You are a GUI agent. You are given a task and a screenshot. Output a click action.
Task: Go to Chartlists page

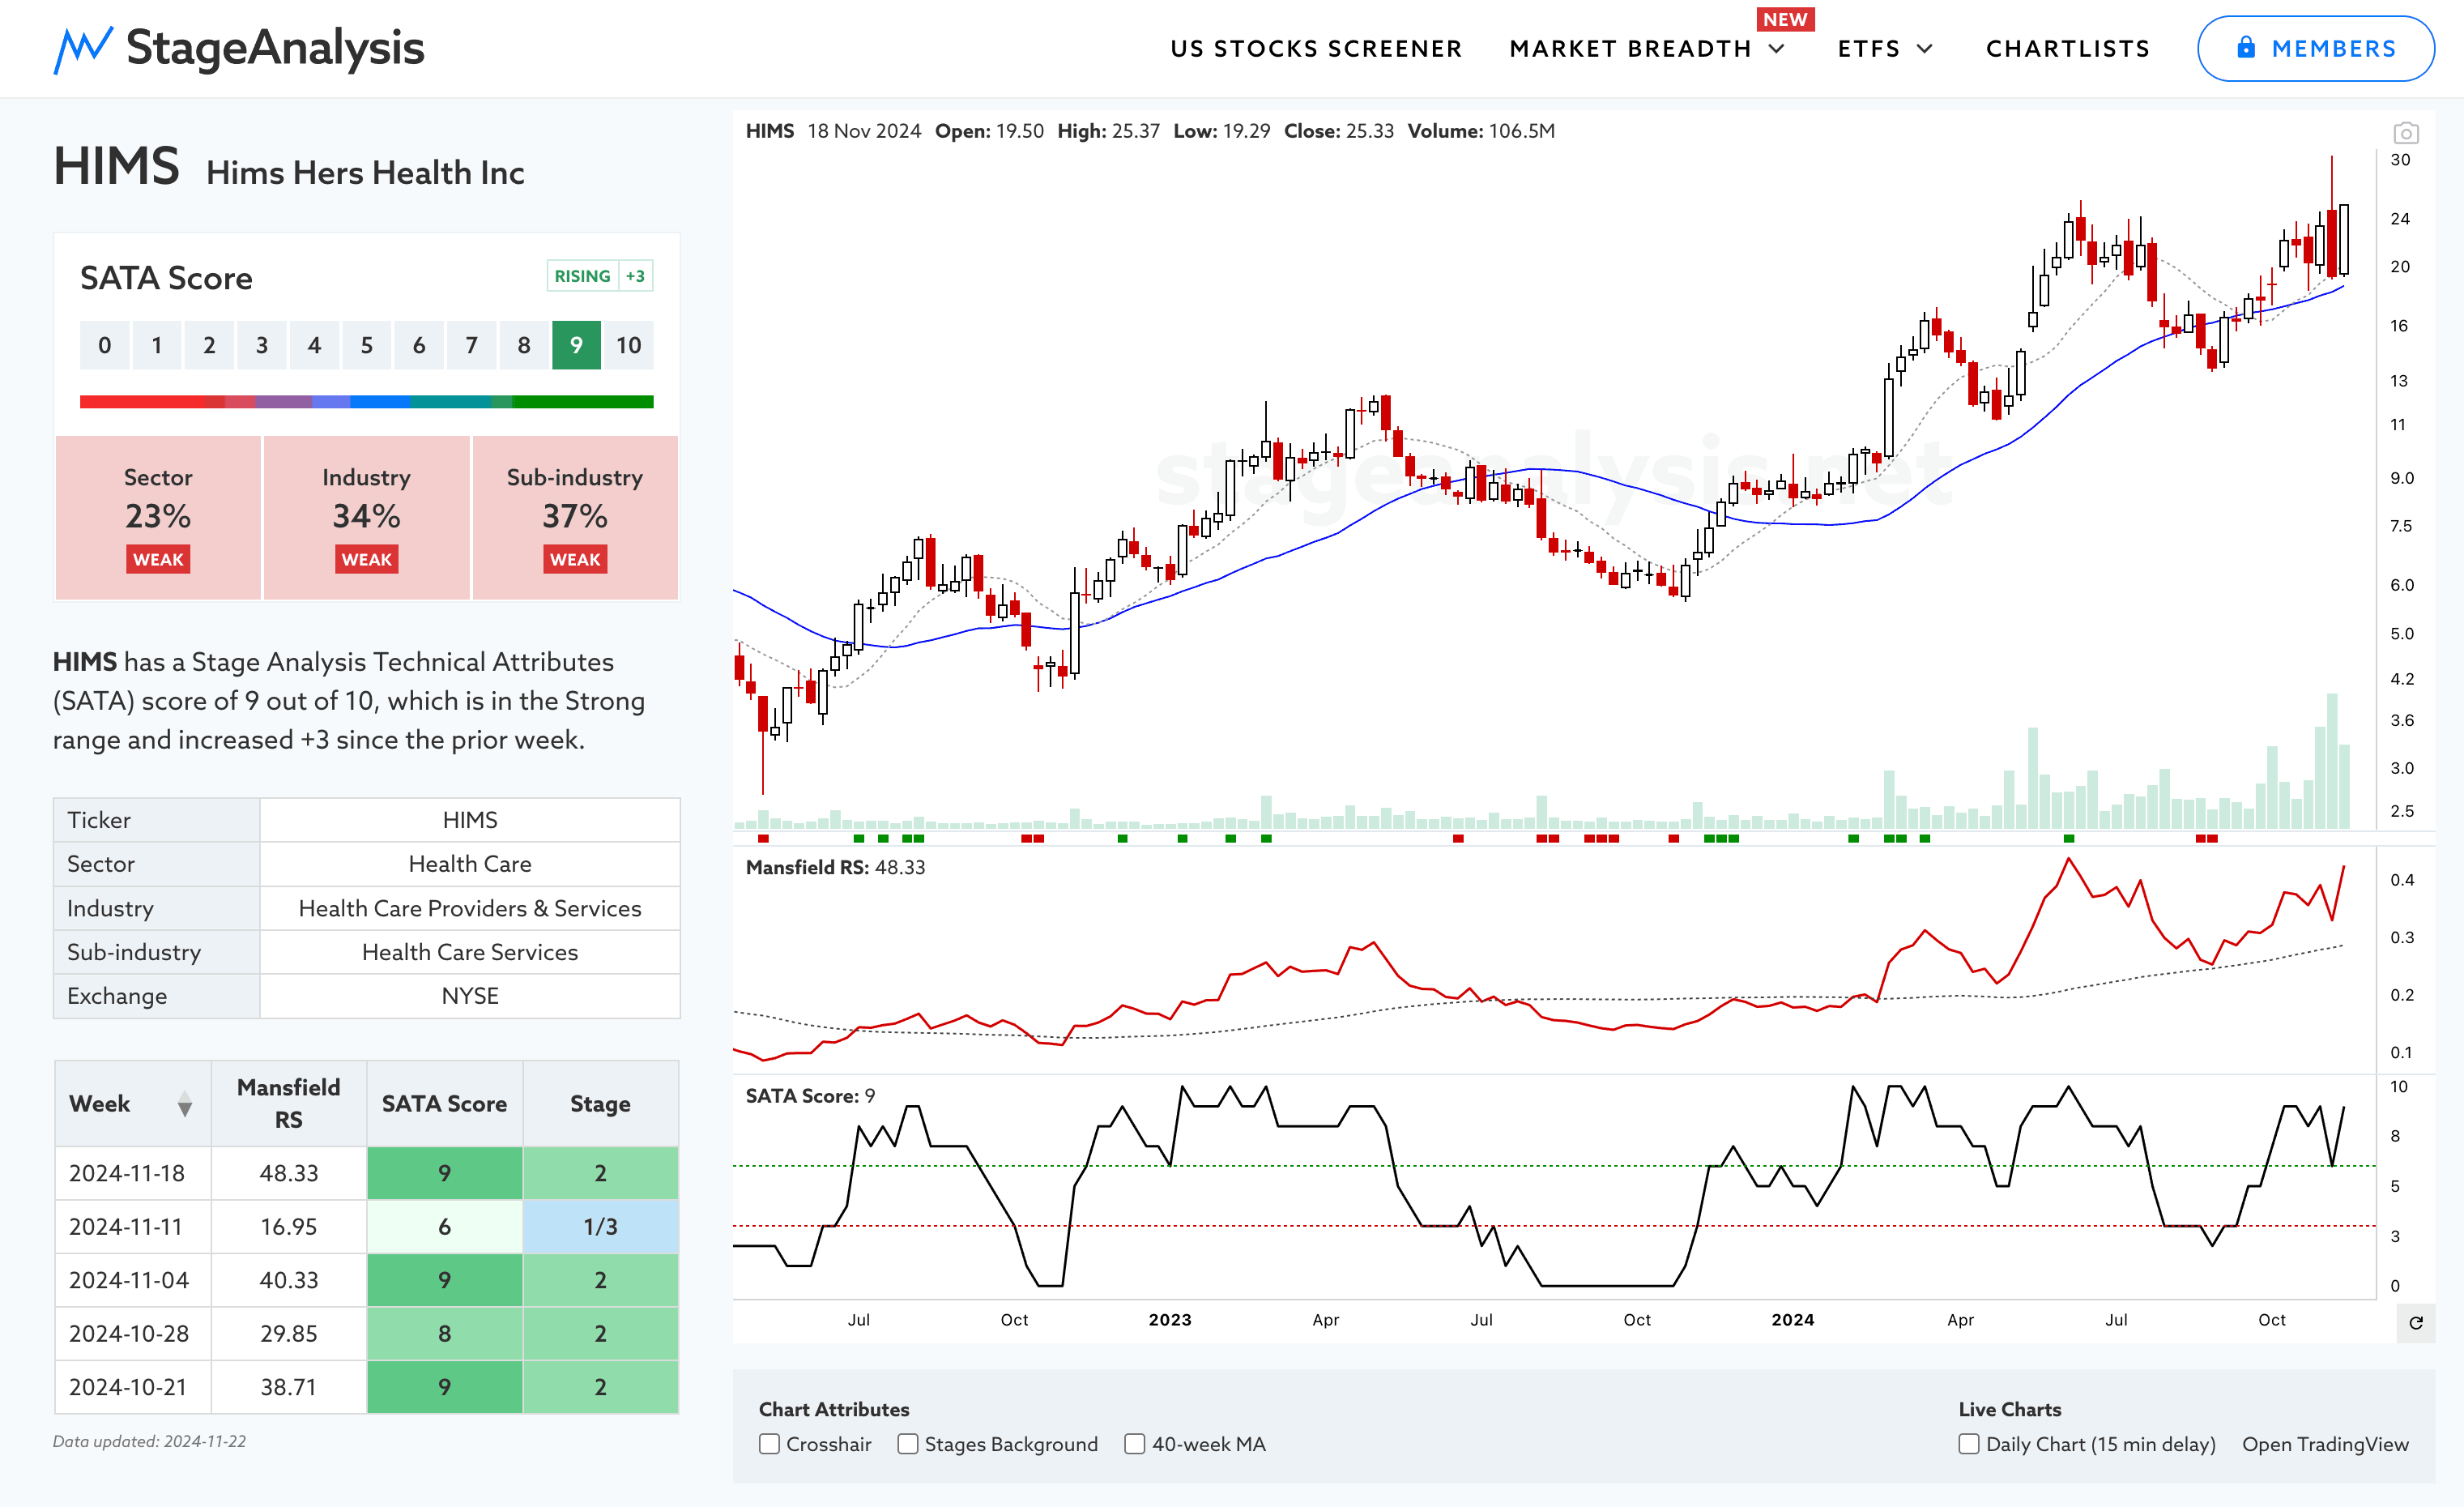tap(2067, 49)
